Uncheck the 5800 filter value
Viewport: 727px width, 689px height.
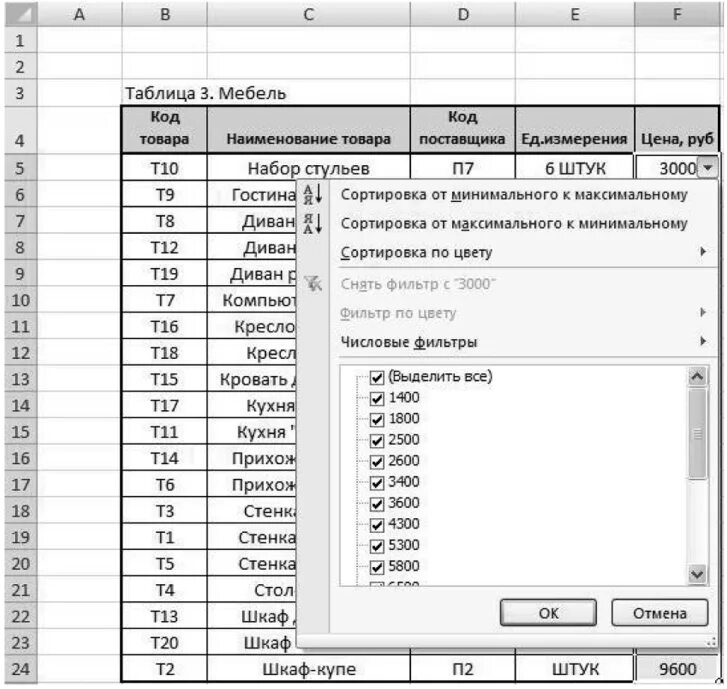tap(377, 567)
